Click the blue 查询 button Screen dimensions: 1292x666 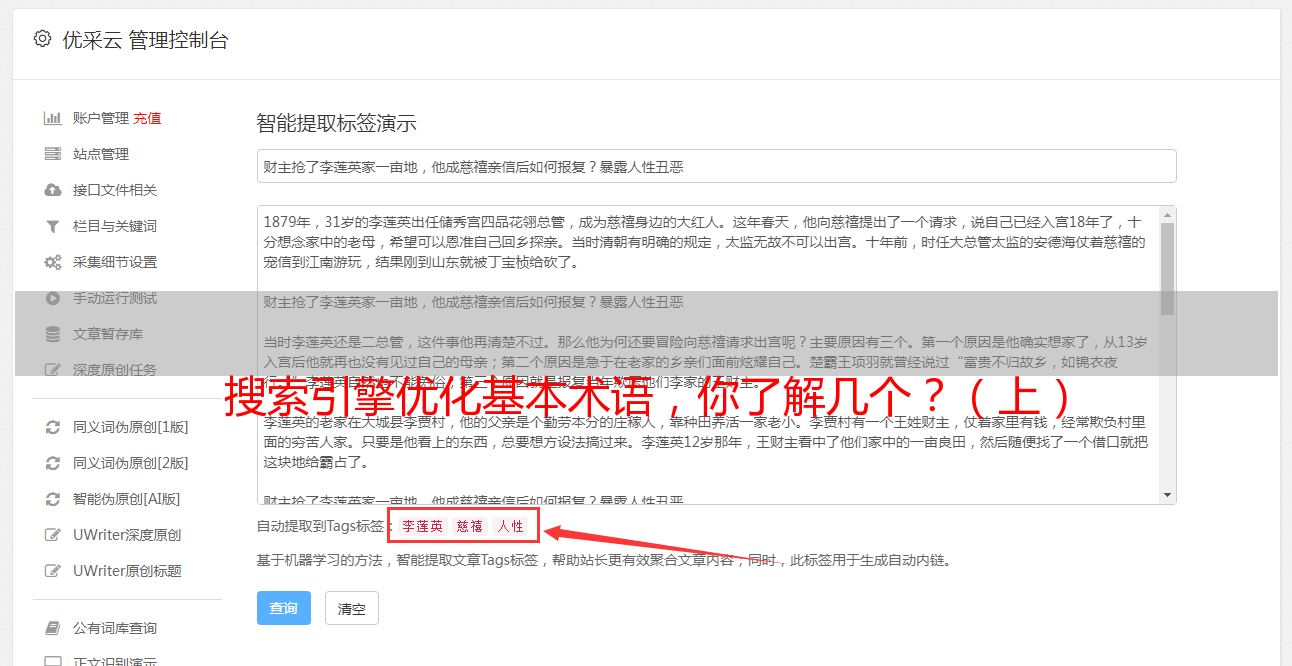coord(284,608)
